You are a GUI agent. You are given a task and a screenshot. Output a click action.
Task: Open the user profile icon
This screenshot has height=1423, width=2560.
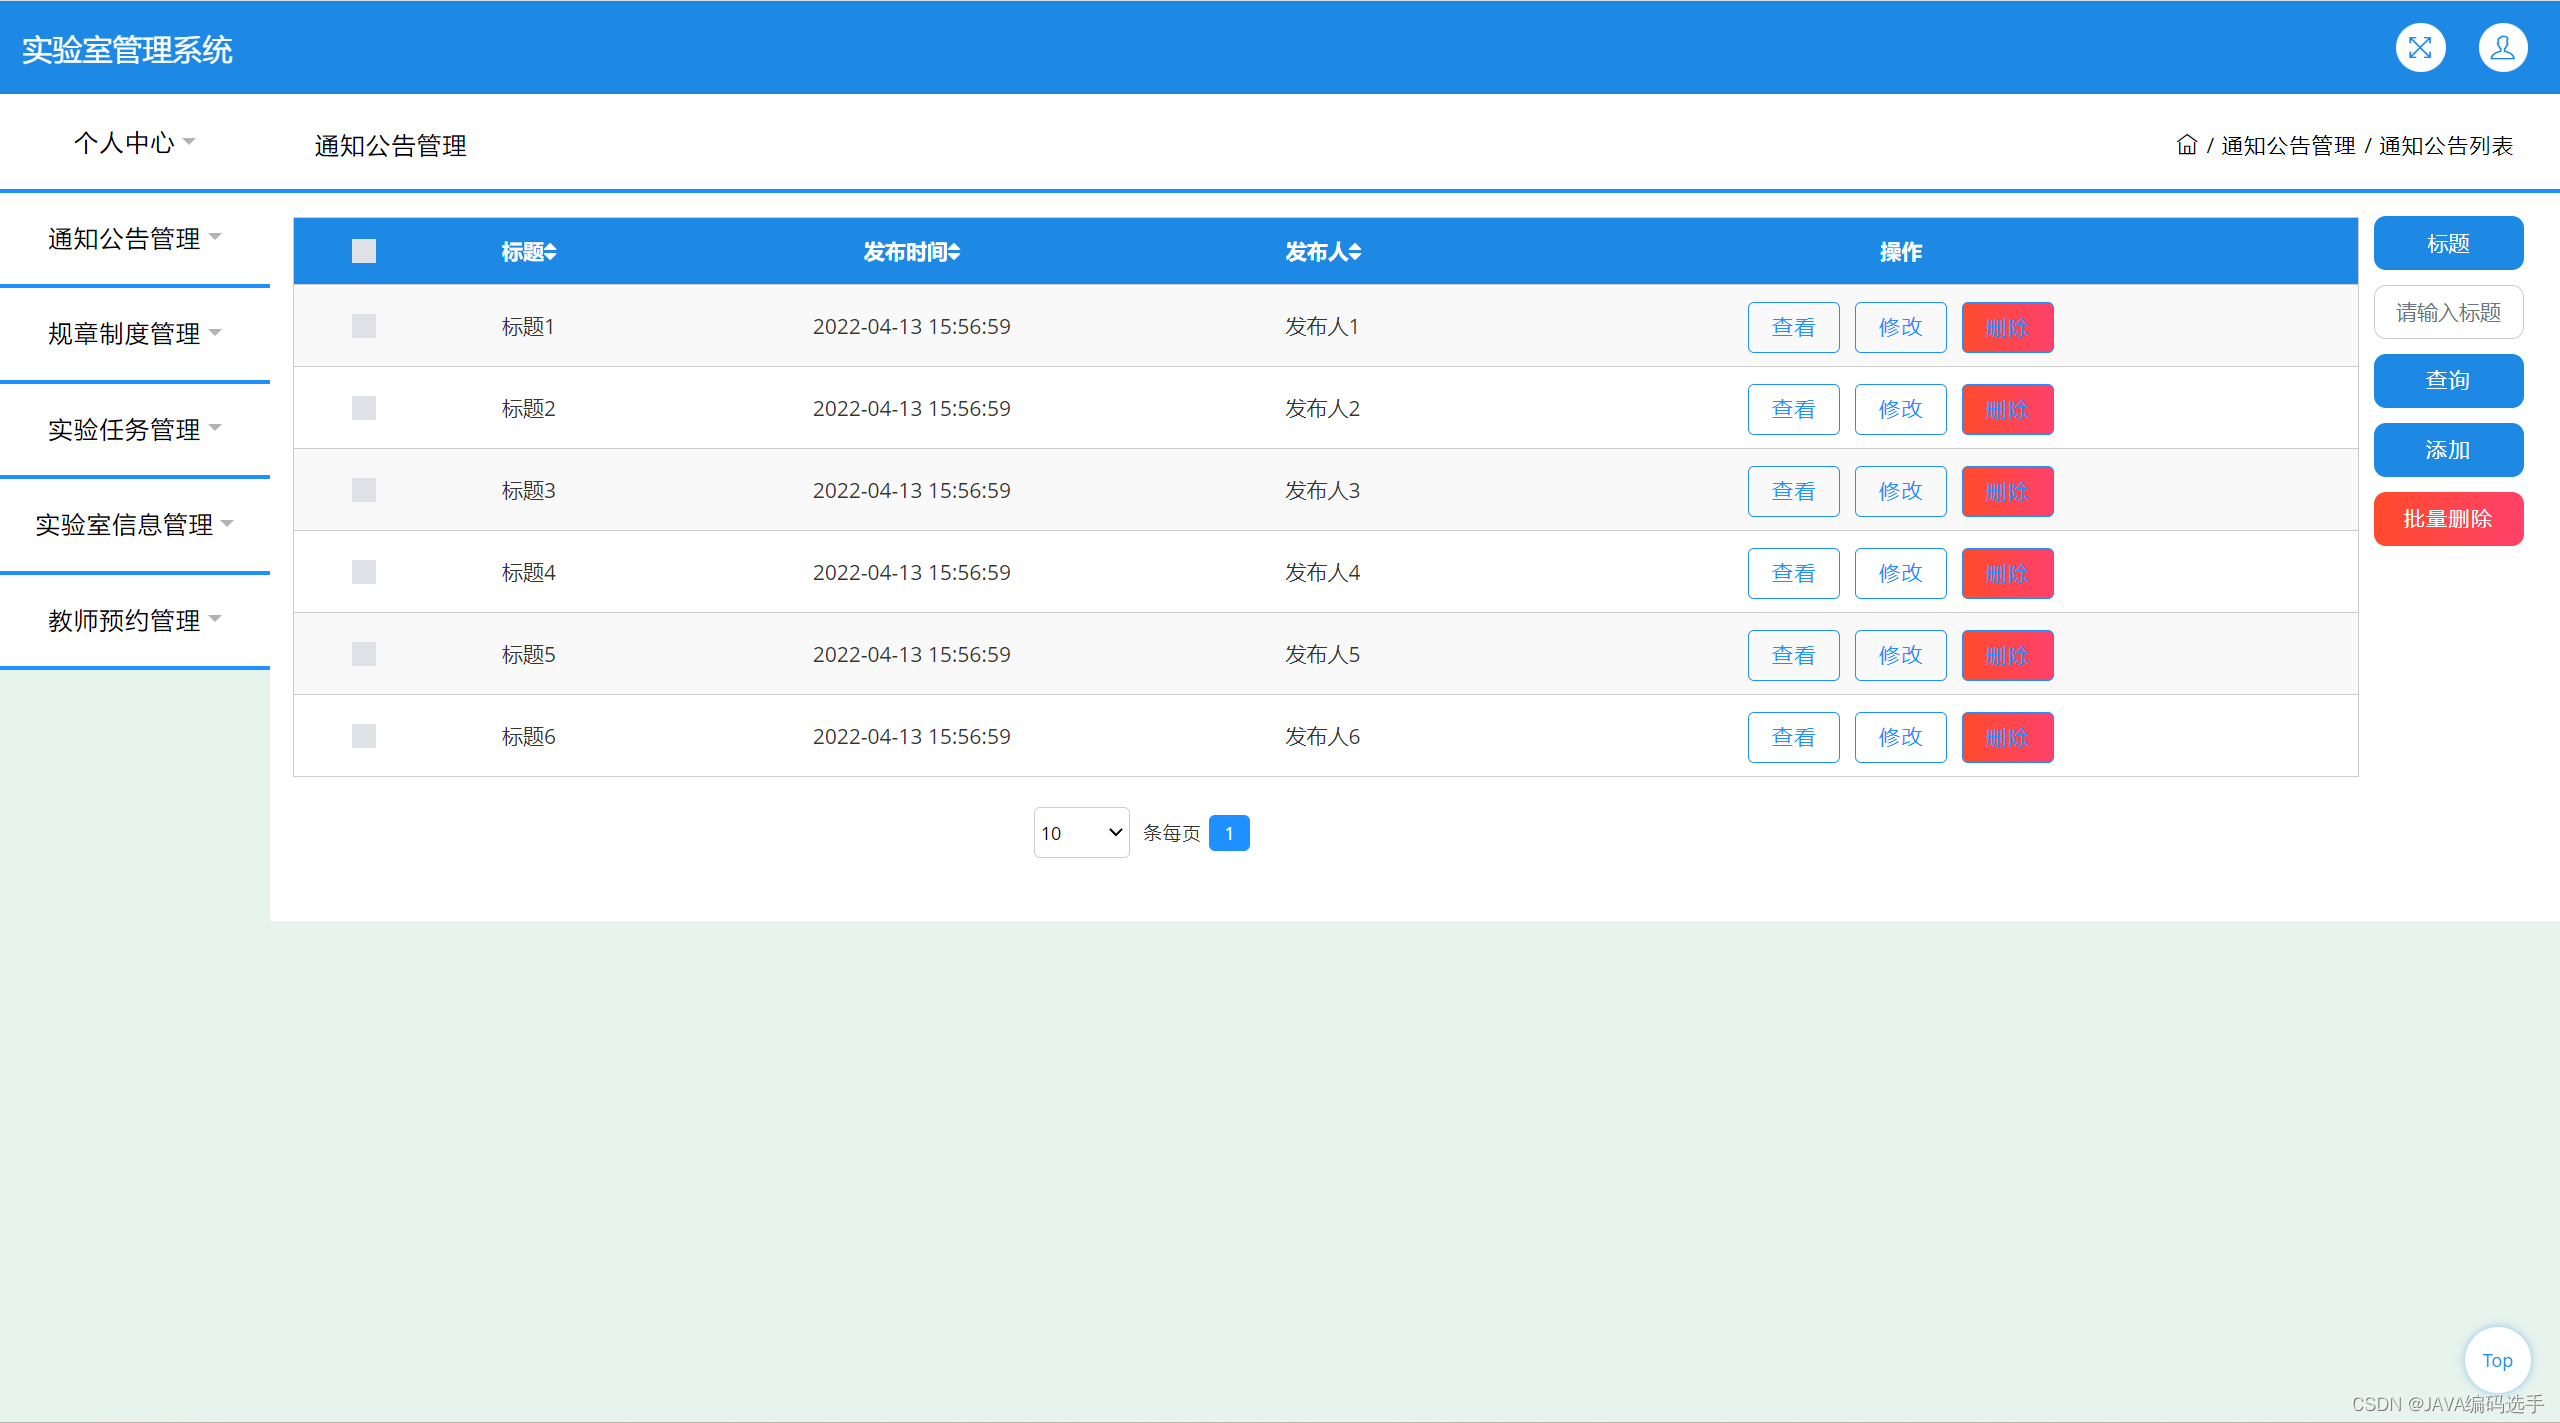(2503, 48)
